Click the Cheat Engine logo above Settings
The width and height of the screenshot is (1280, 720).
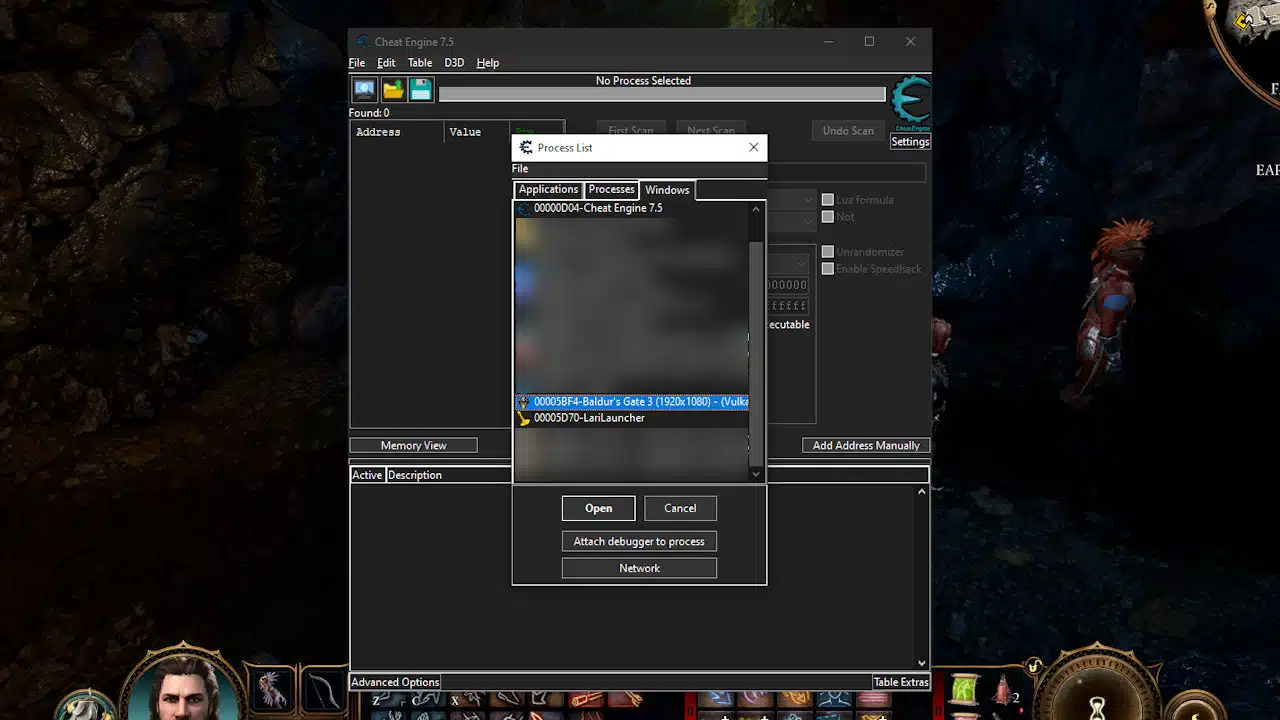point(911,104)
